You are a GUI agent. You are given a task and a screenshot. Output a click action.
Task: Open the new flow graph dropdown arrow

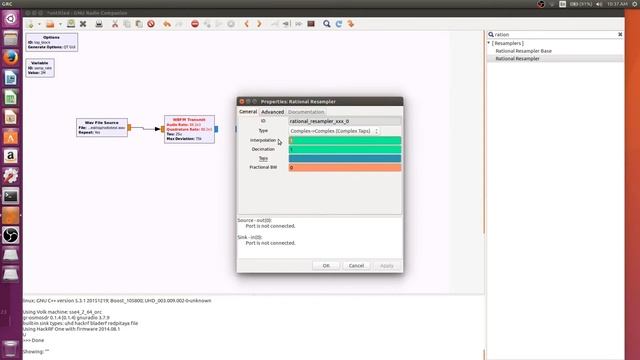(39, 24)
